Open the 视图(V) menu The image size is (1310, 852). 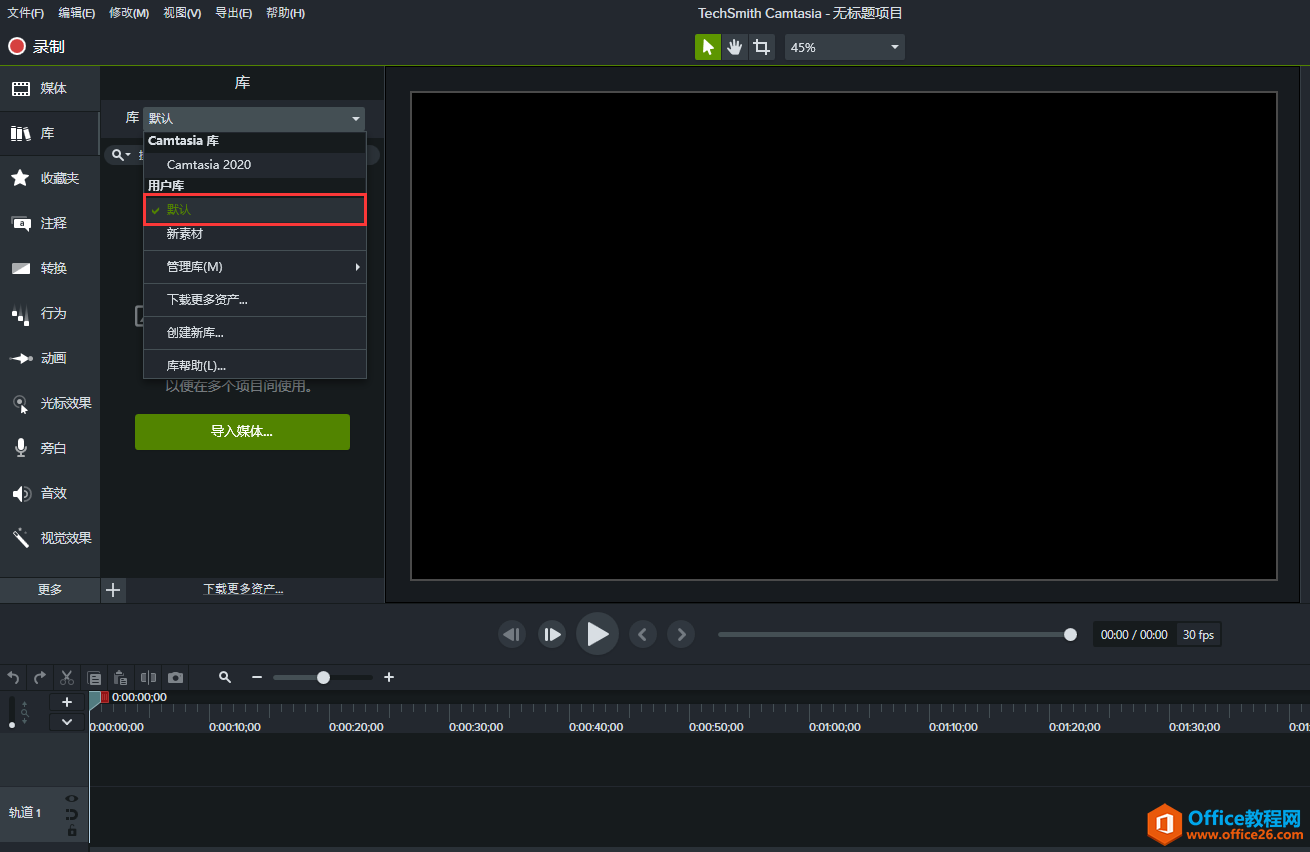(182, 13)
